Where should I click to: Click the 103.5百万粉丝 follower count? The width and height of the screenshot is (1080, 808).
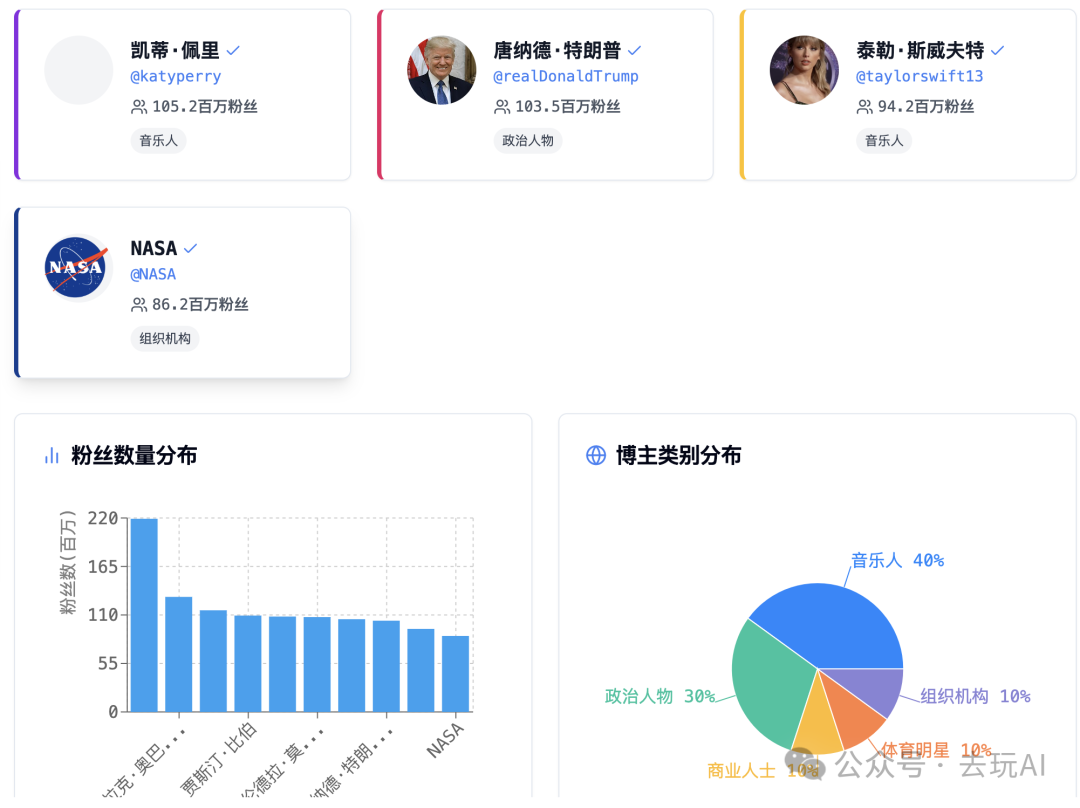568,107
